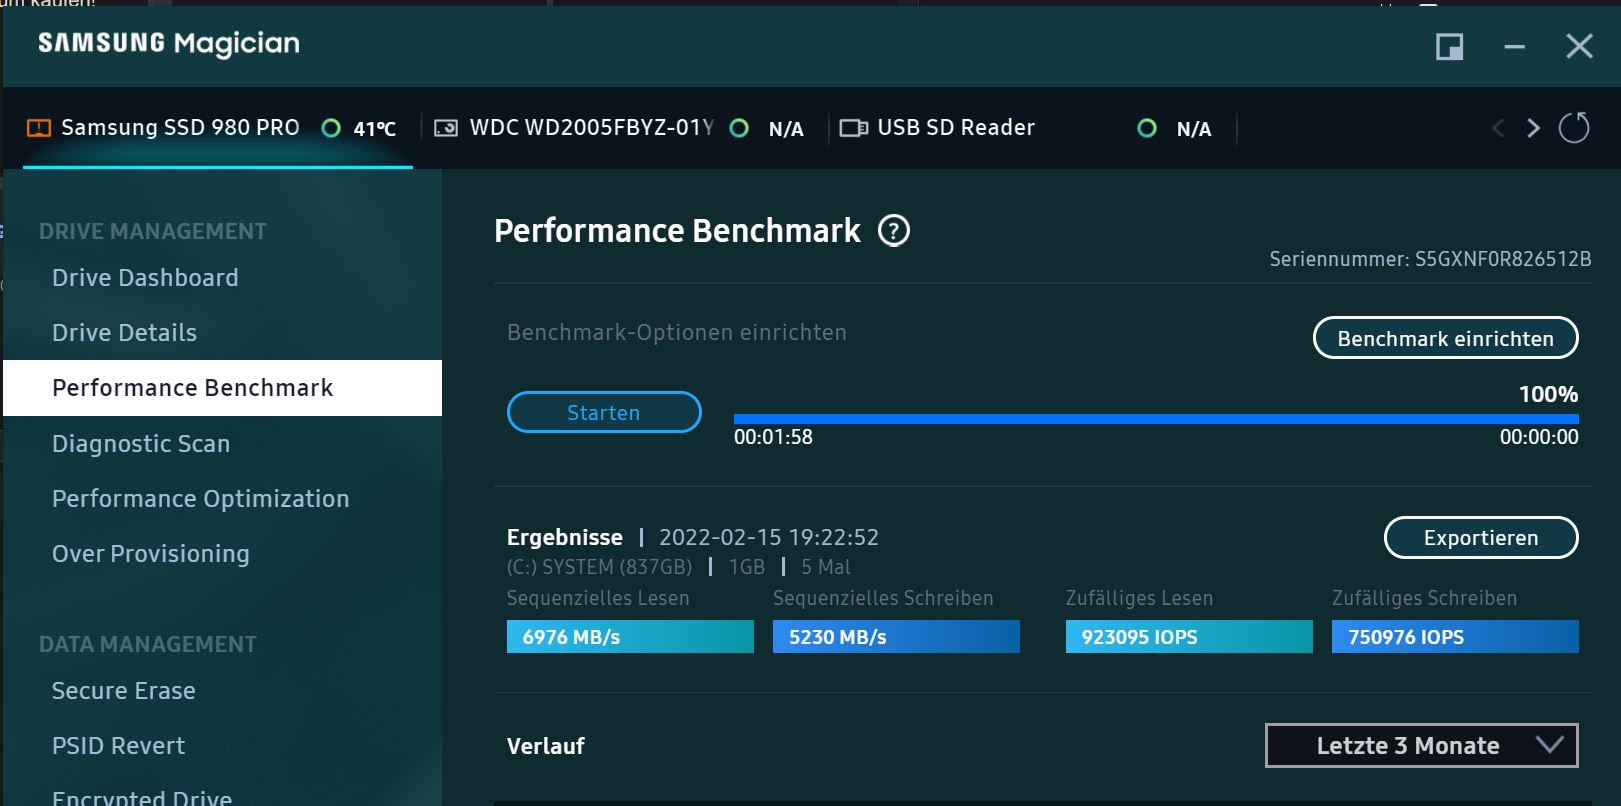Click the Ergebnisse label
Screen dimensions: 1621x806
[565, 538]
